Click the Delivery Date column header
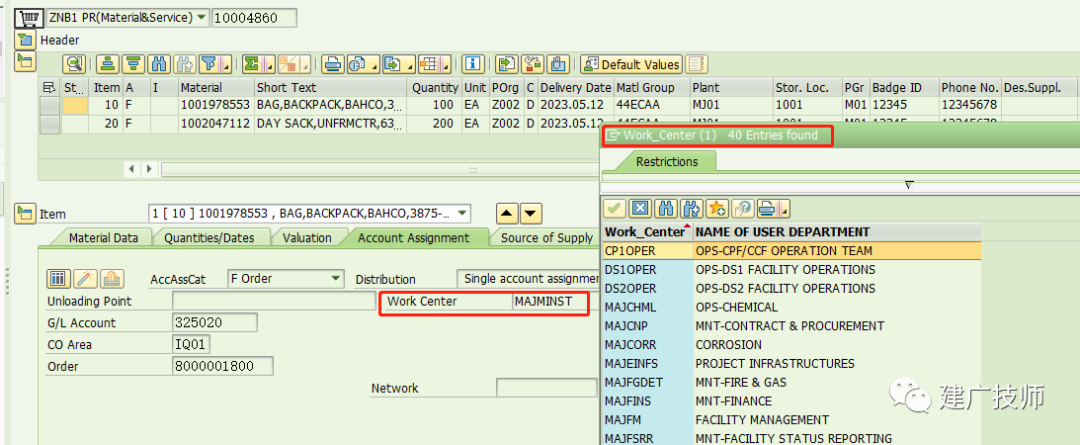 click(x=575, y=87)
